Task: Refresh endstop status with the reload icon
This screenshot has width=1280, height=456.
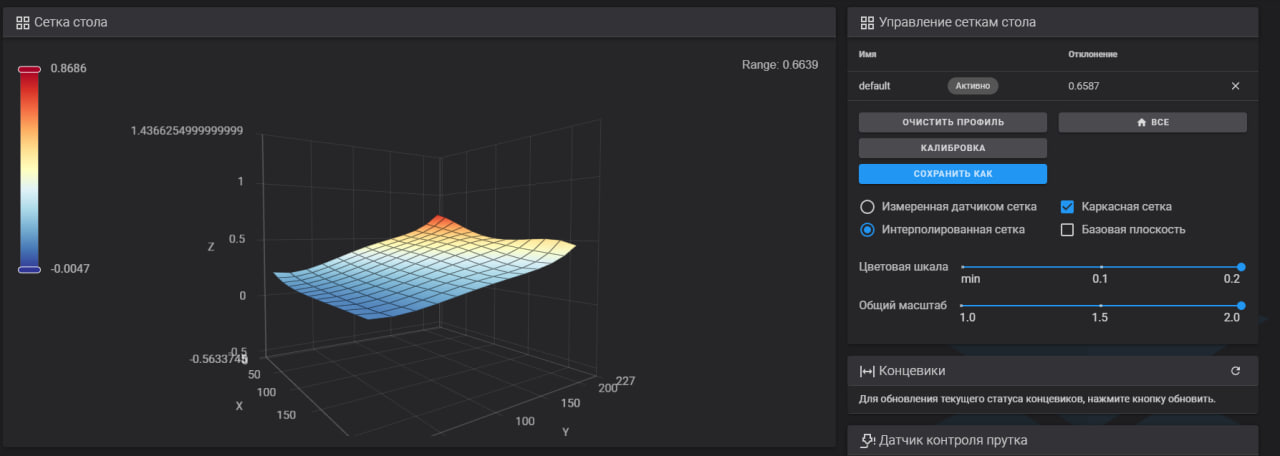Action: (1235, 371)
